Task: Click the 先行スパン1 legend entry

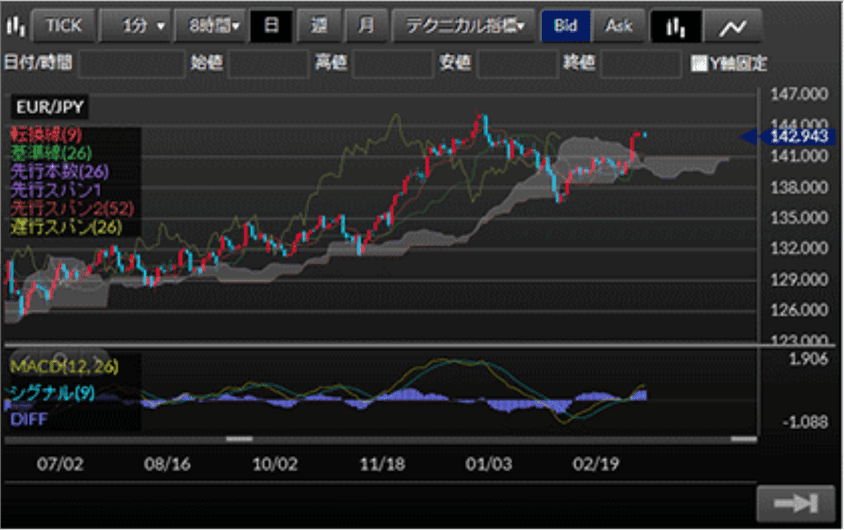Action: [55, 190]
